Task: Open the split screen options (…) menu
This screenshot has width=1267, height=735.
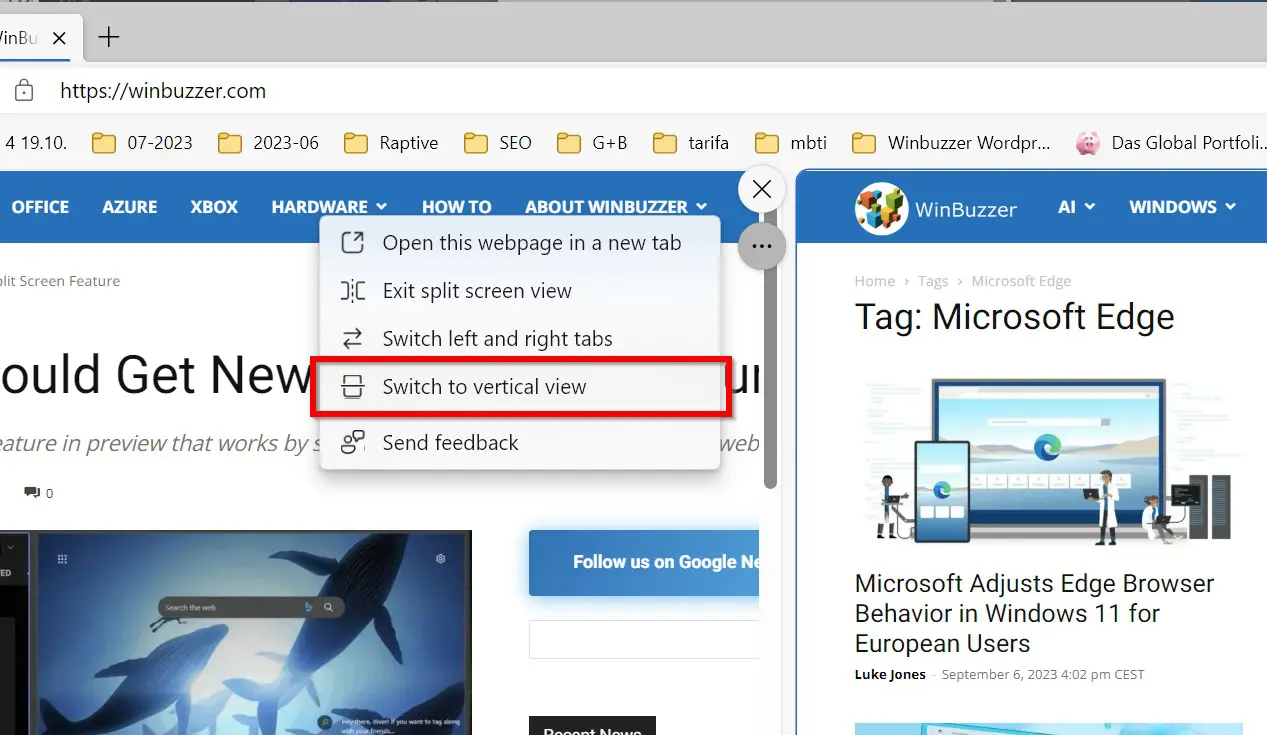Action: click(761, 246)
